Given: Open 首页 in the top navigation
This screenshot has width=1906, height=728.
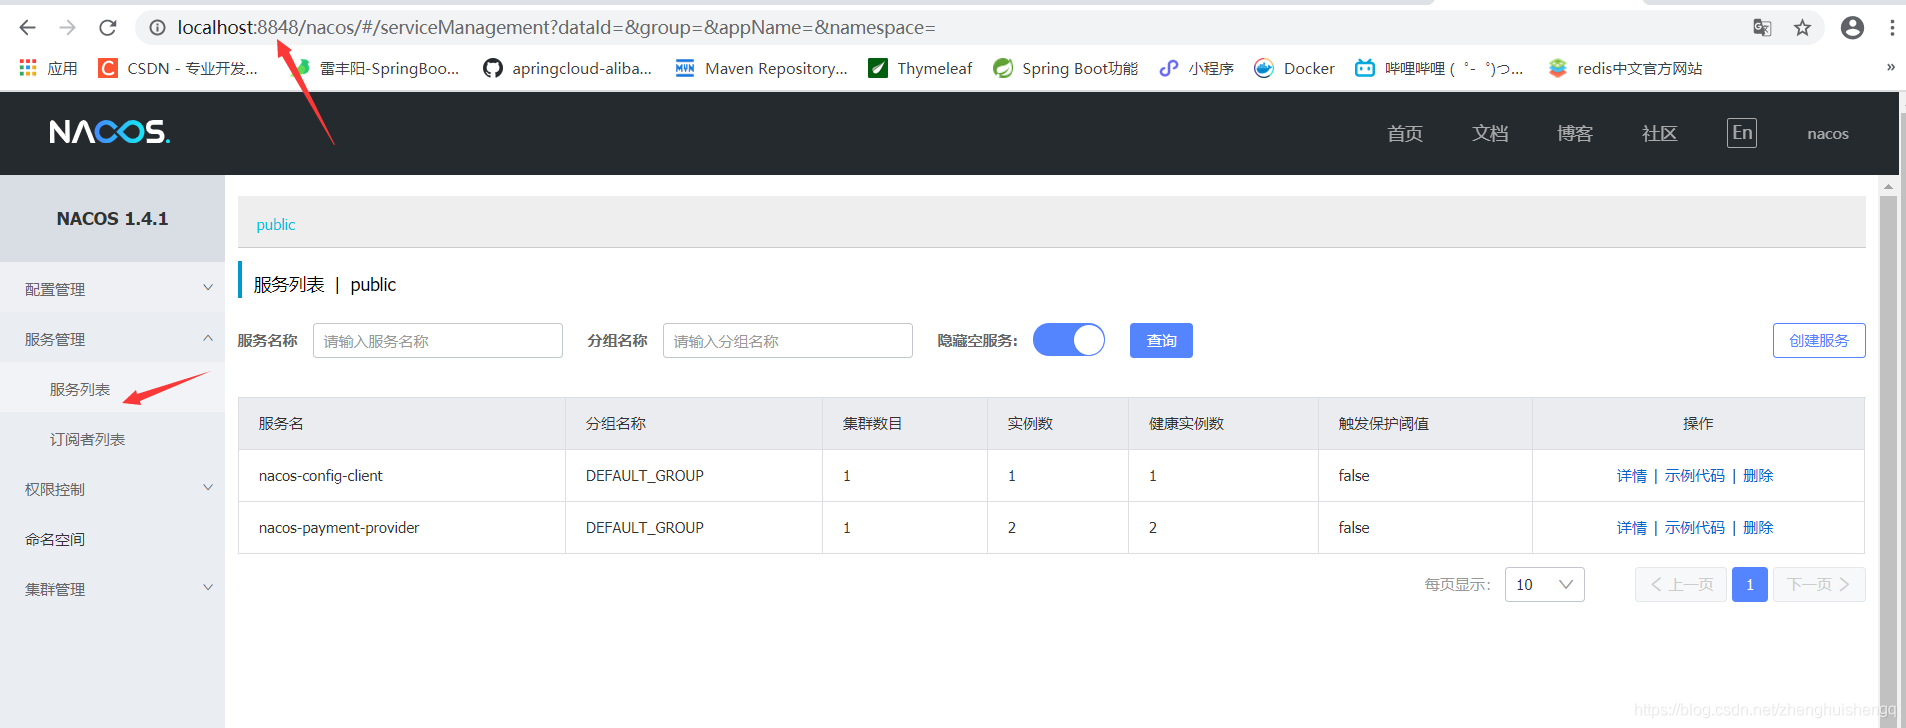Looking at the screenshot, I should (x=1405, y=133).
